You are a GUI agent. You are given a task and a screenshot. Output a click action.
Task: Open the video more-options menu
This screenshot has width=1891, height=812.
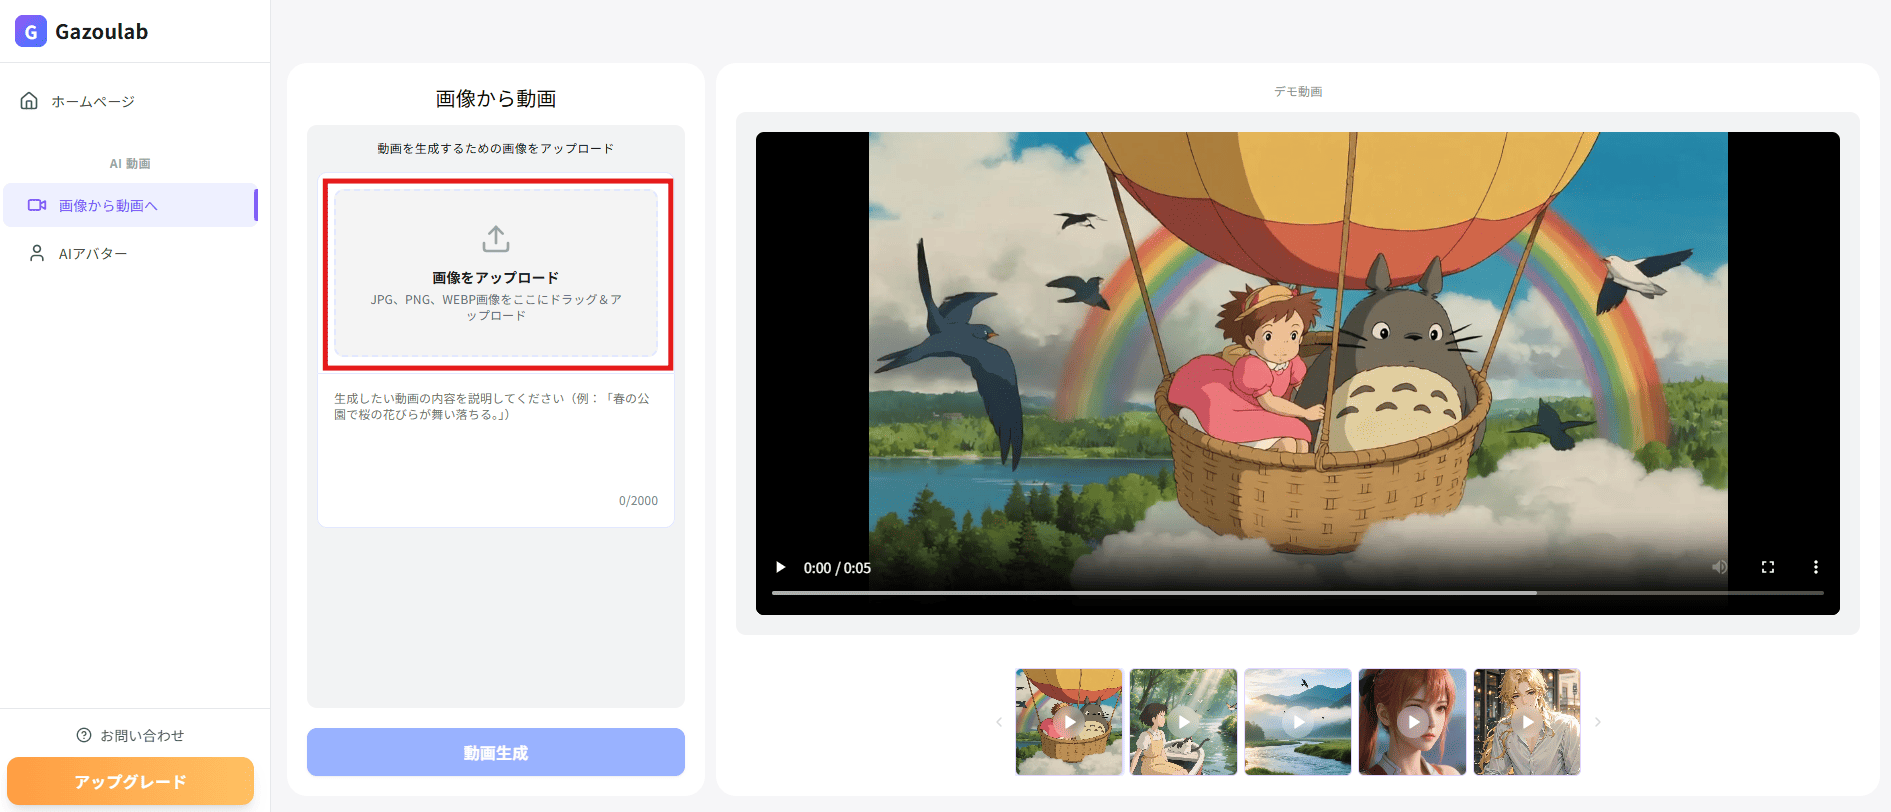[x=1816, y=567]
